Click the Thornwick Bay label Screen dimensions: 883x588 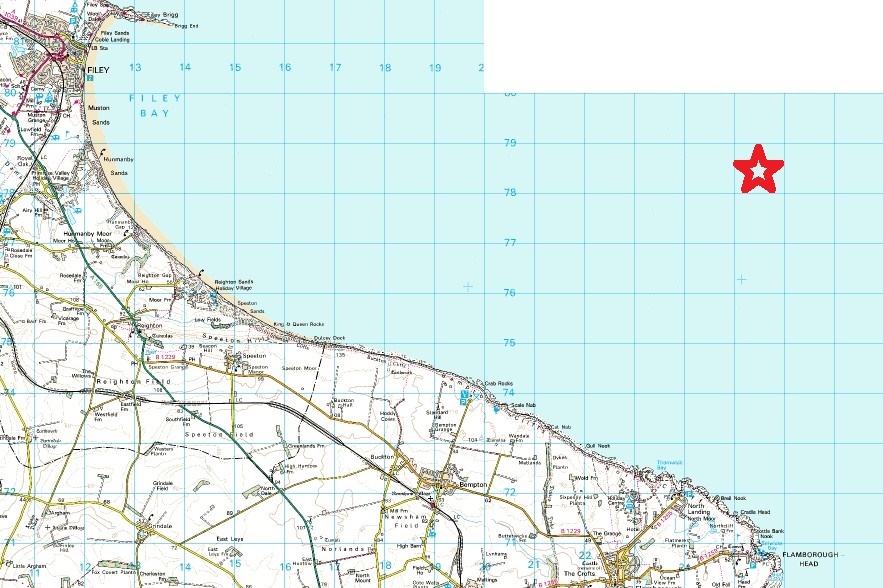click(x=670, y=465)
